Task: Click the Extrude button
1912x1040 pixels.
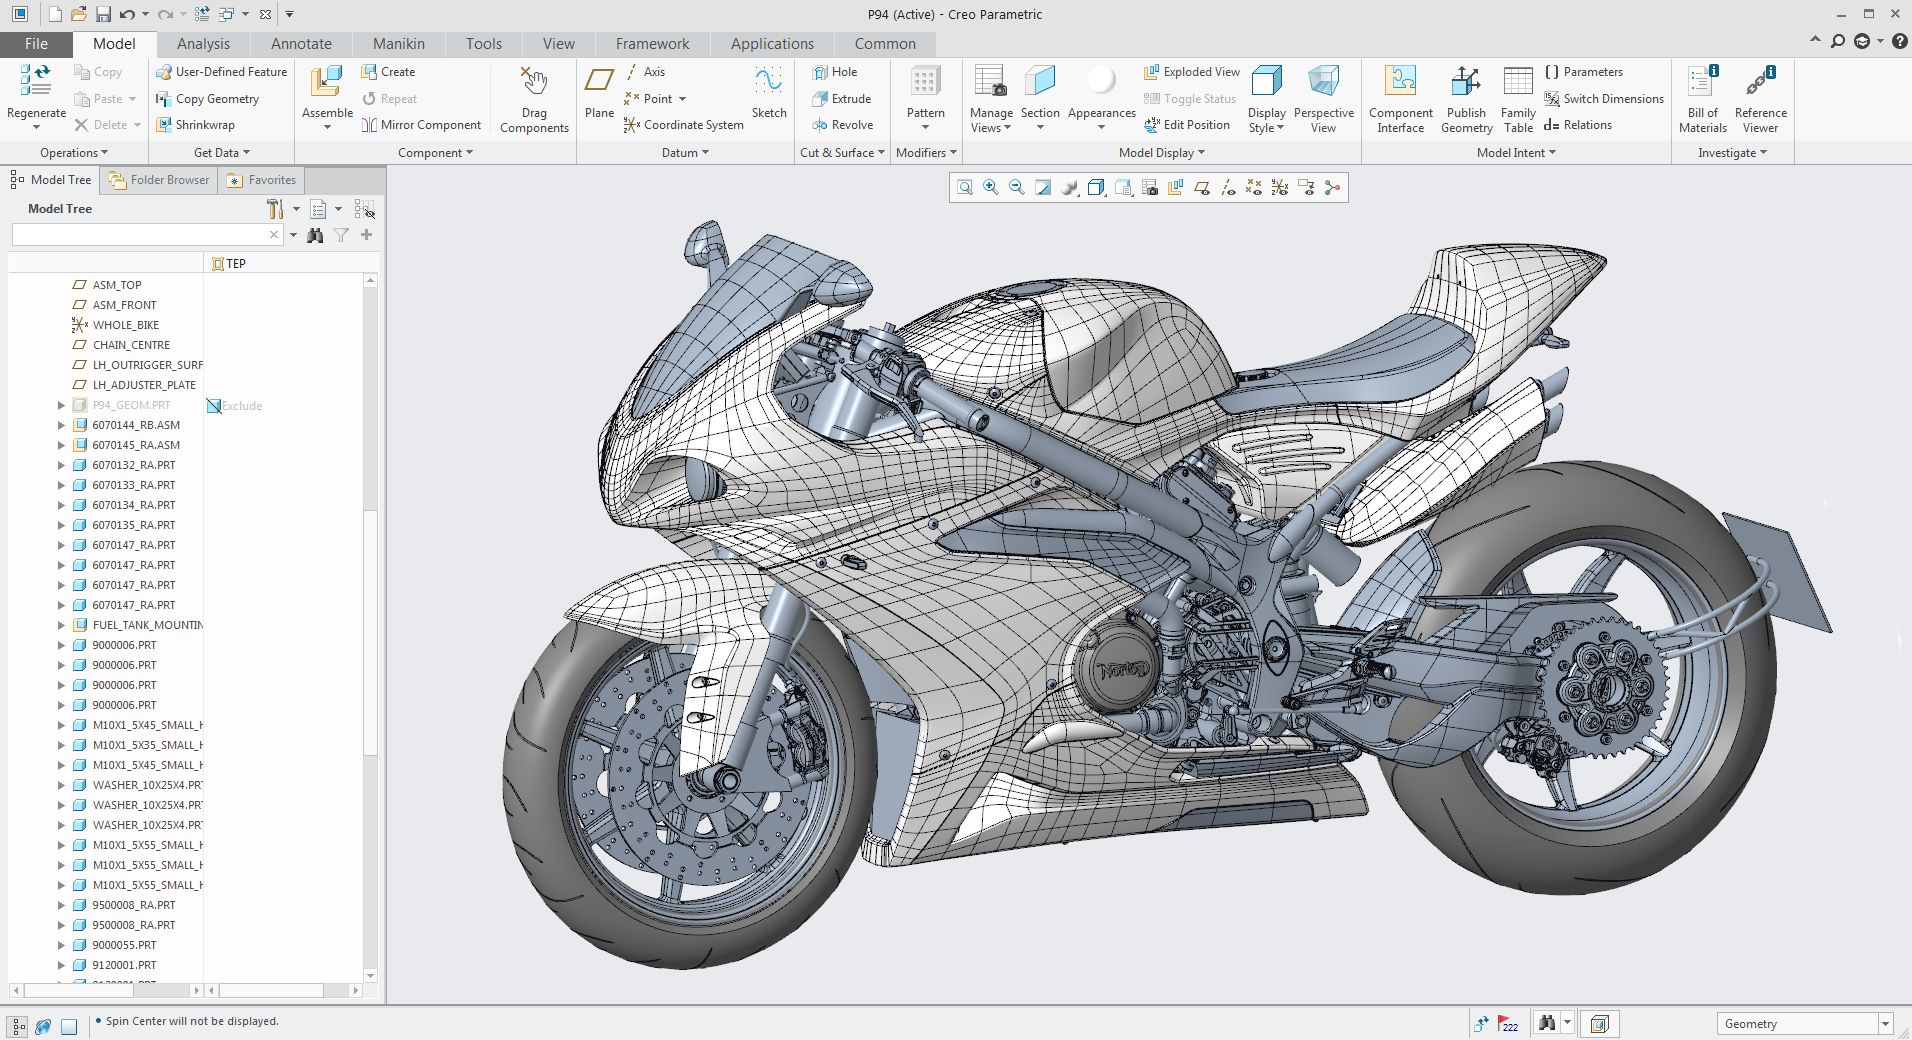Action: pyautogui.click(x=841, y=99)
